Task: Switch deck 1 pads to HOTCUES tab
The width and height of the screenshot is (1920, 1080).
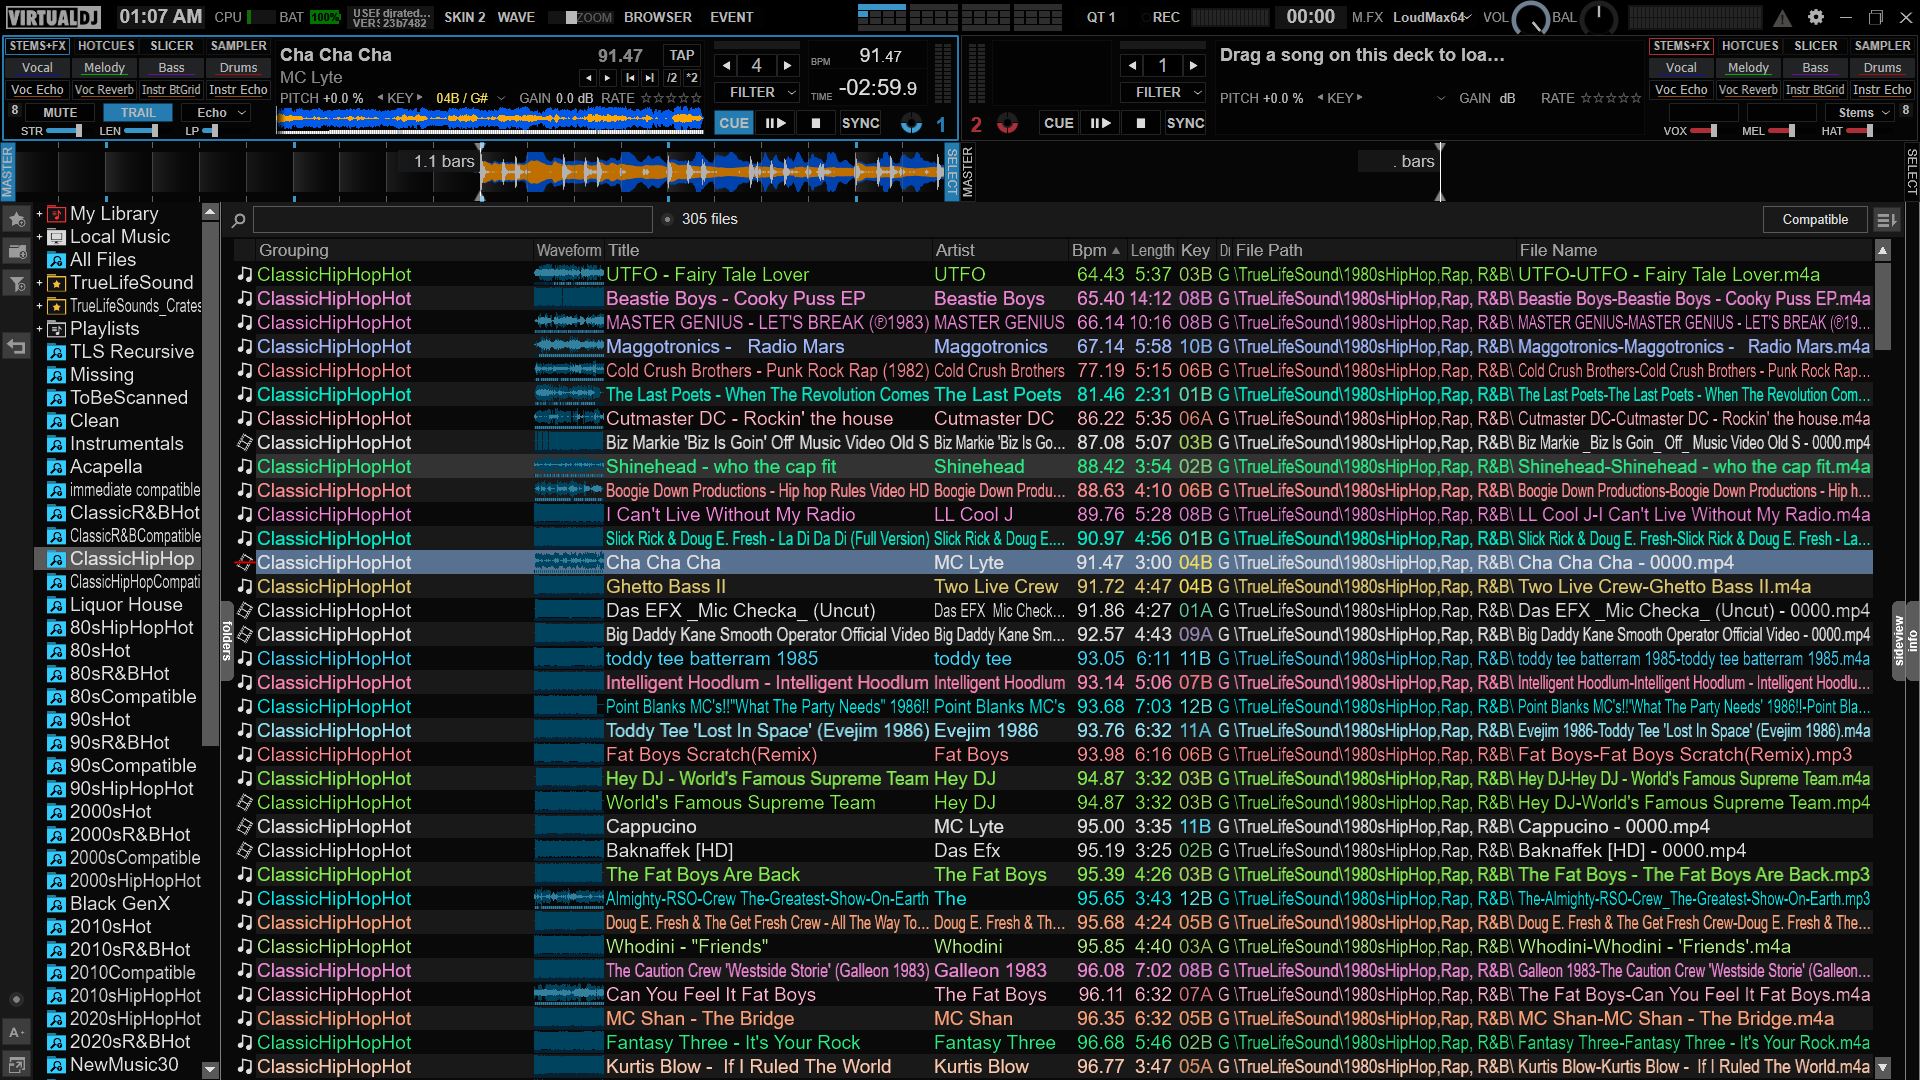Action: pos(106,46)
